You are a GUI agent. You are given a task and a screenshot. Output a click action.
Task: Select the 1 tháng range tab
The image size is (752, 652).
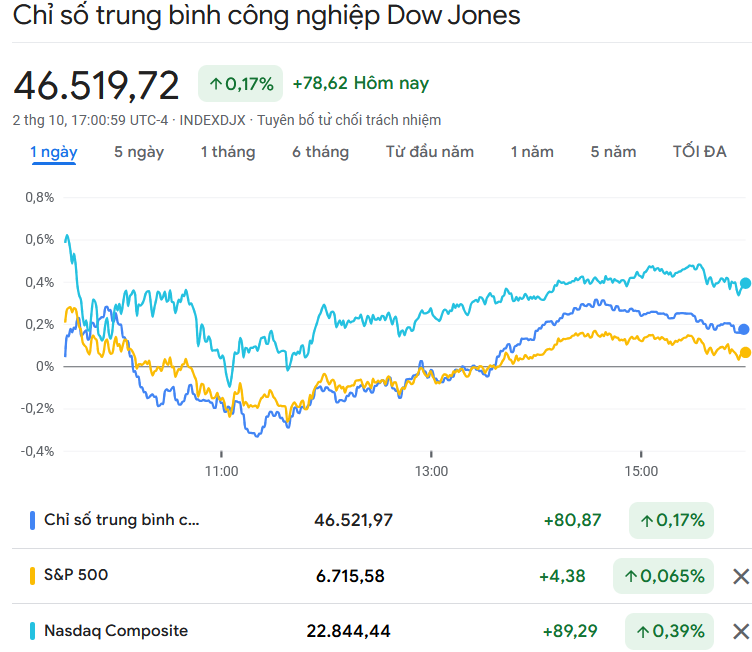[x=228, y=152]
